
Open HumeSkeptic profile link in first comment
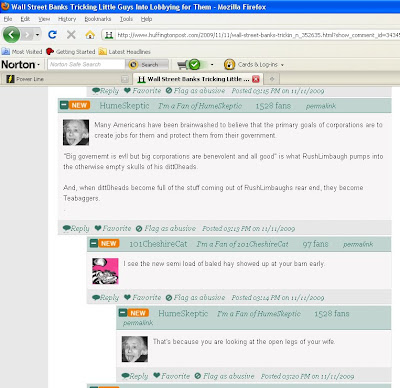click(x=124, y=106)
